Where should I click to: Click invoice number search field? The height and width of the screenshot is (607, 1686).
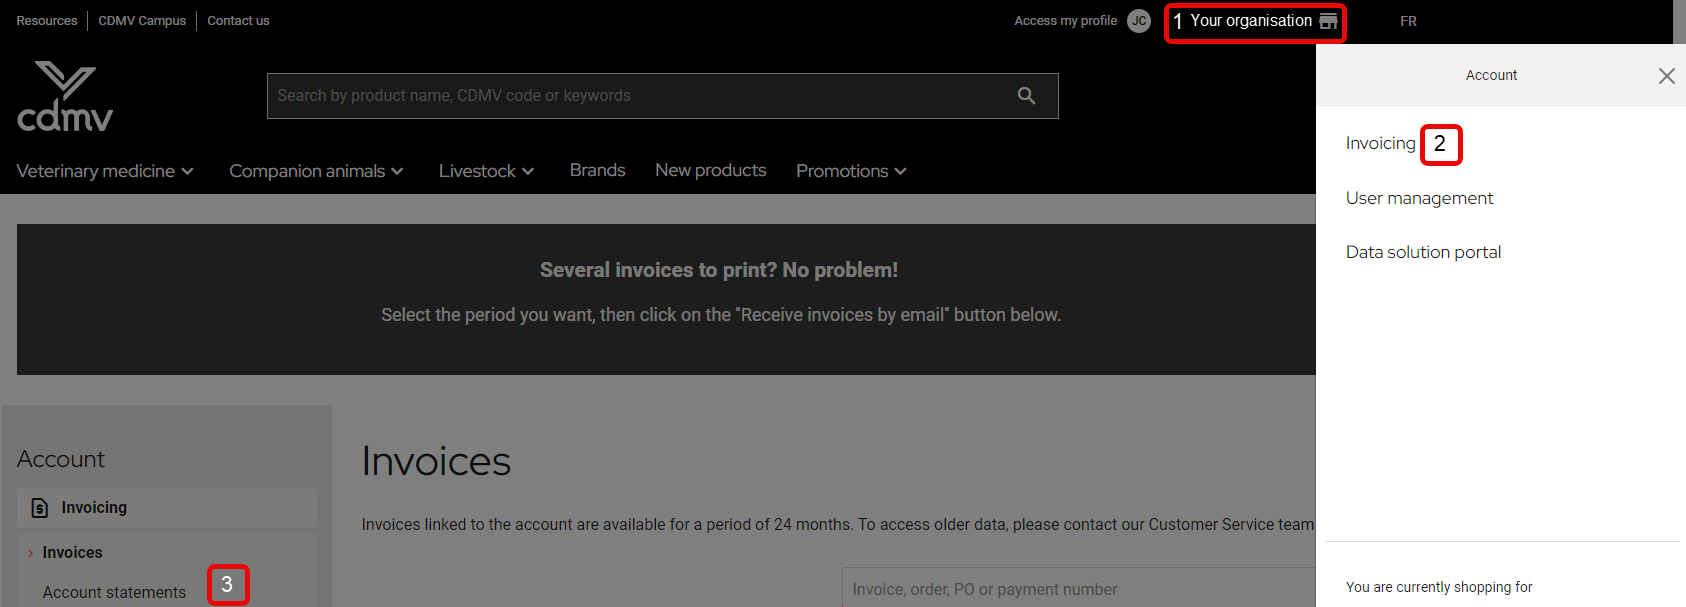coord(1078,589)
